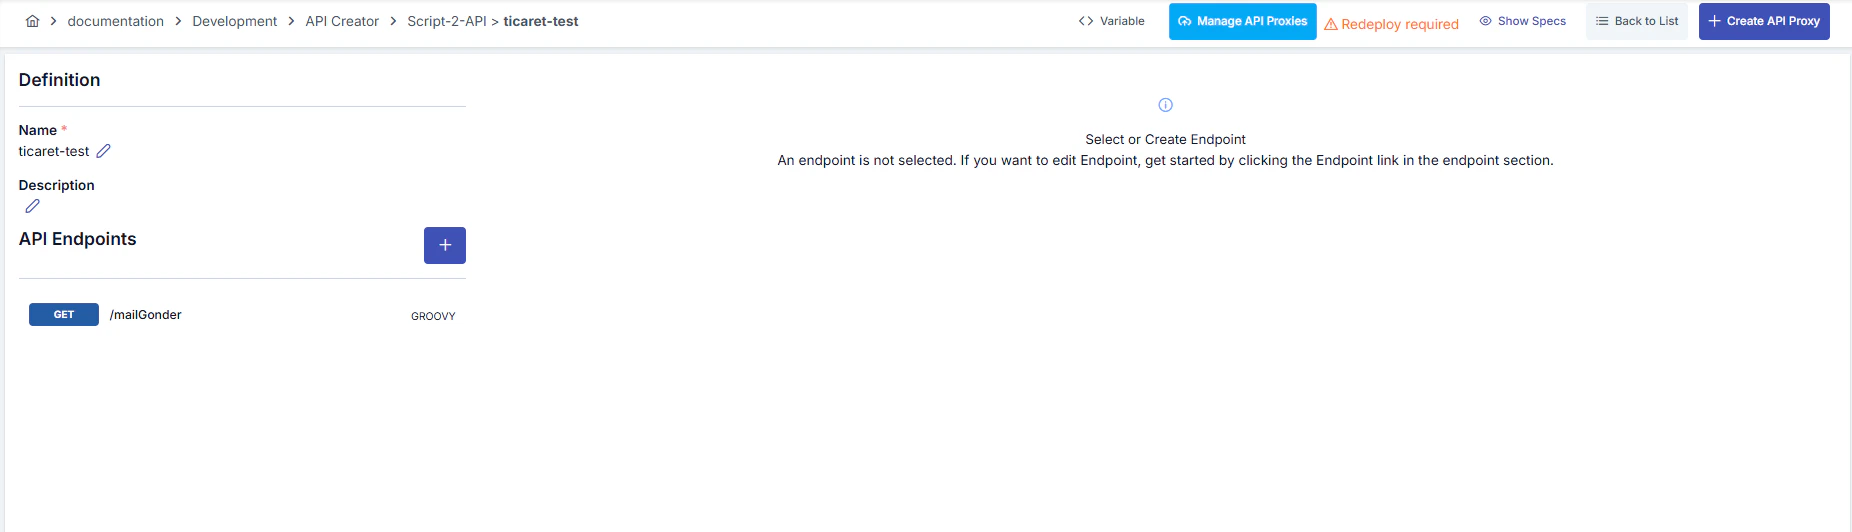Edit the Name field pencil icon

(x=103, y=151)
